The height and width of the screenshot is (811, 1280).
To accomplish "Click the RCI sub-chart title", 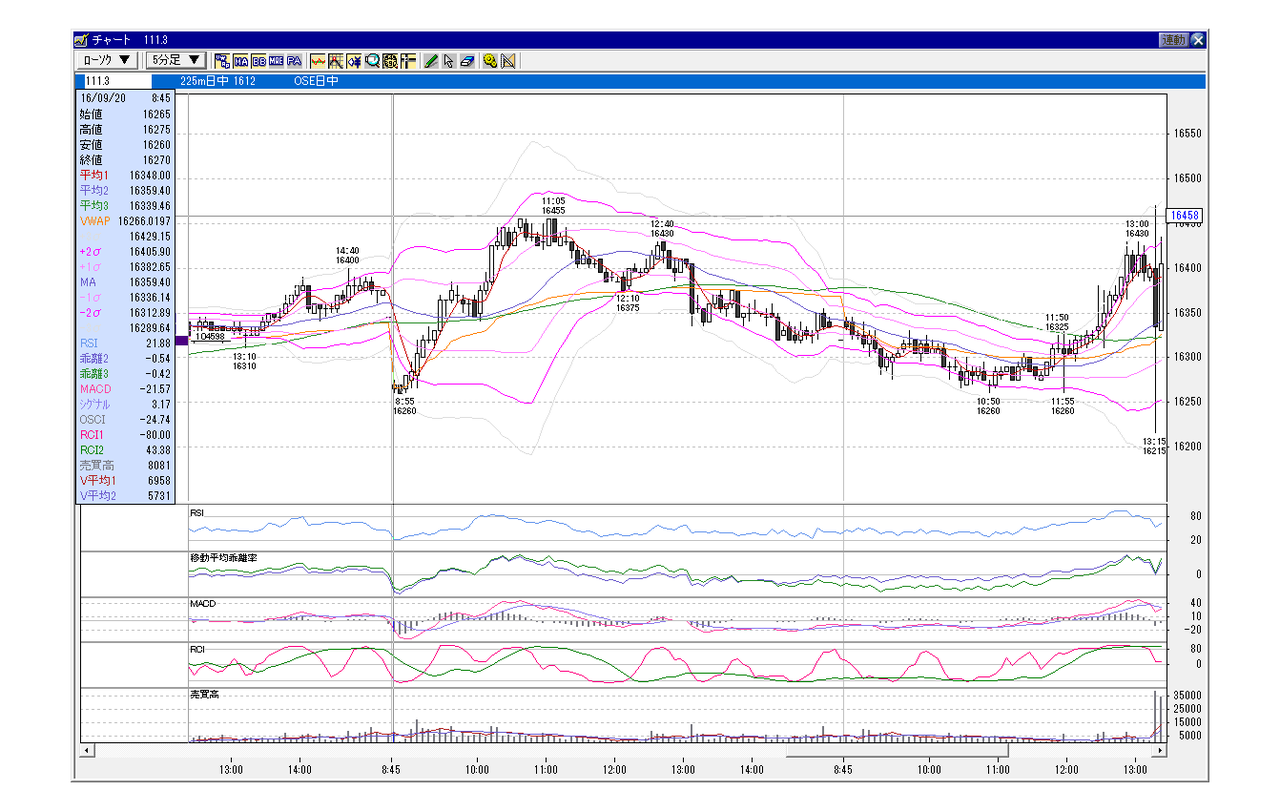I will pyautogui.click(x=198, y=649).
